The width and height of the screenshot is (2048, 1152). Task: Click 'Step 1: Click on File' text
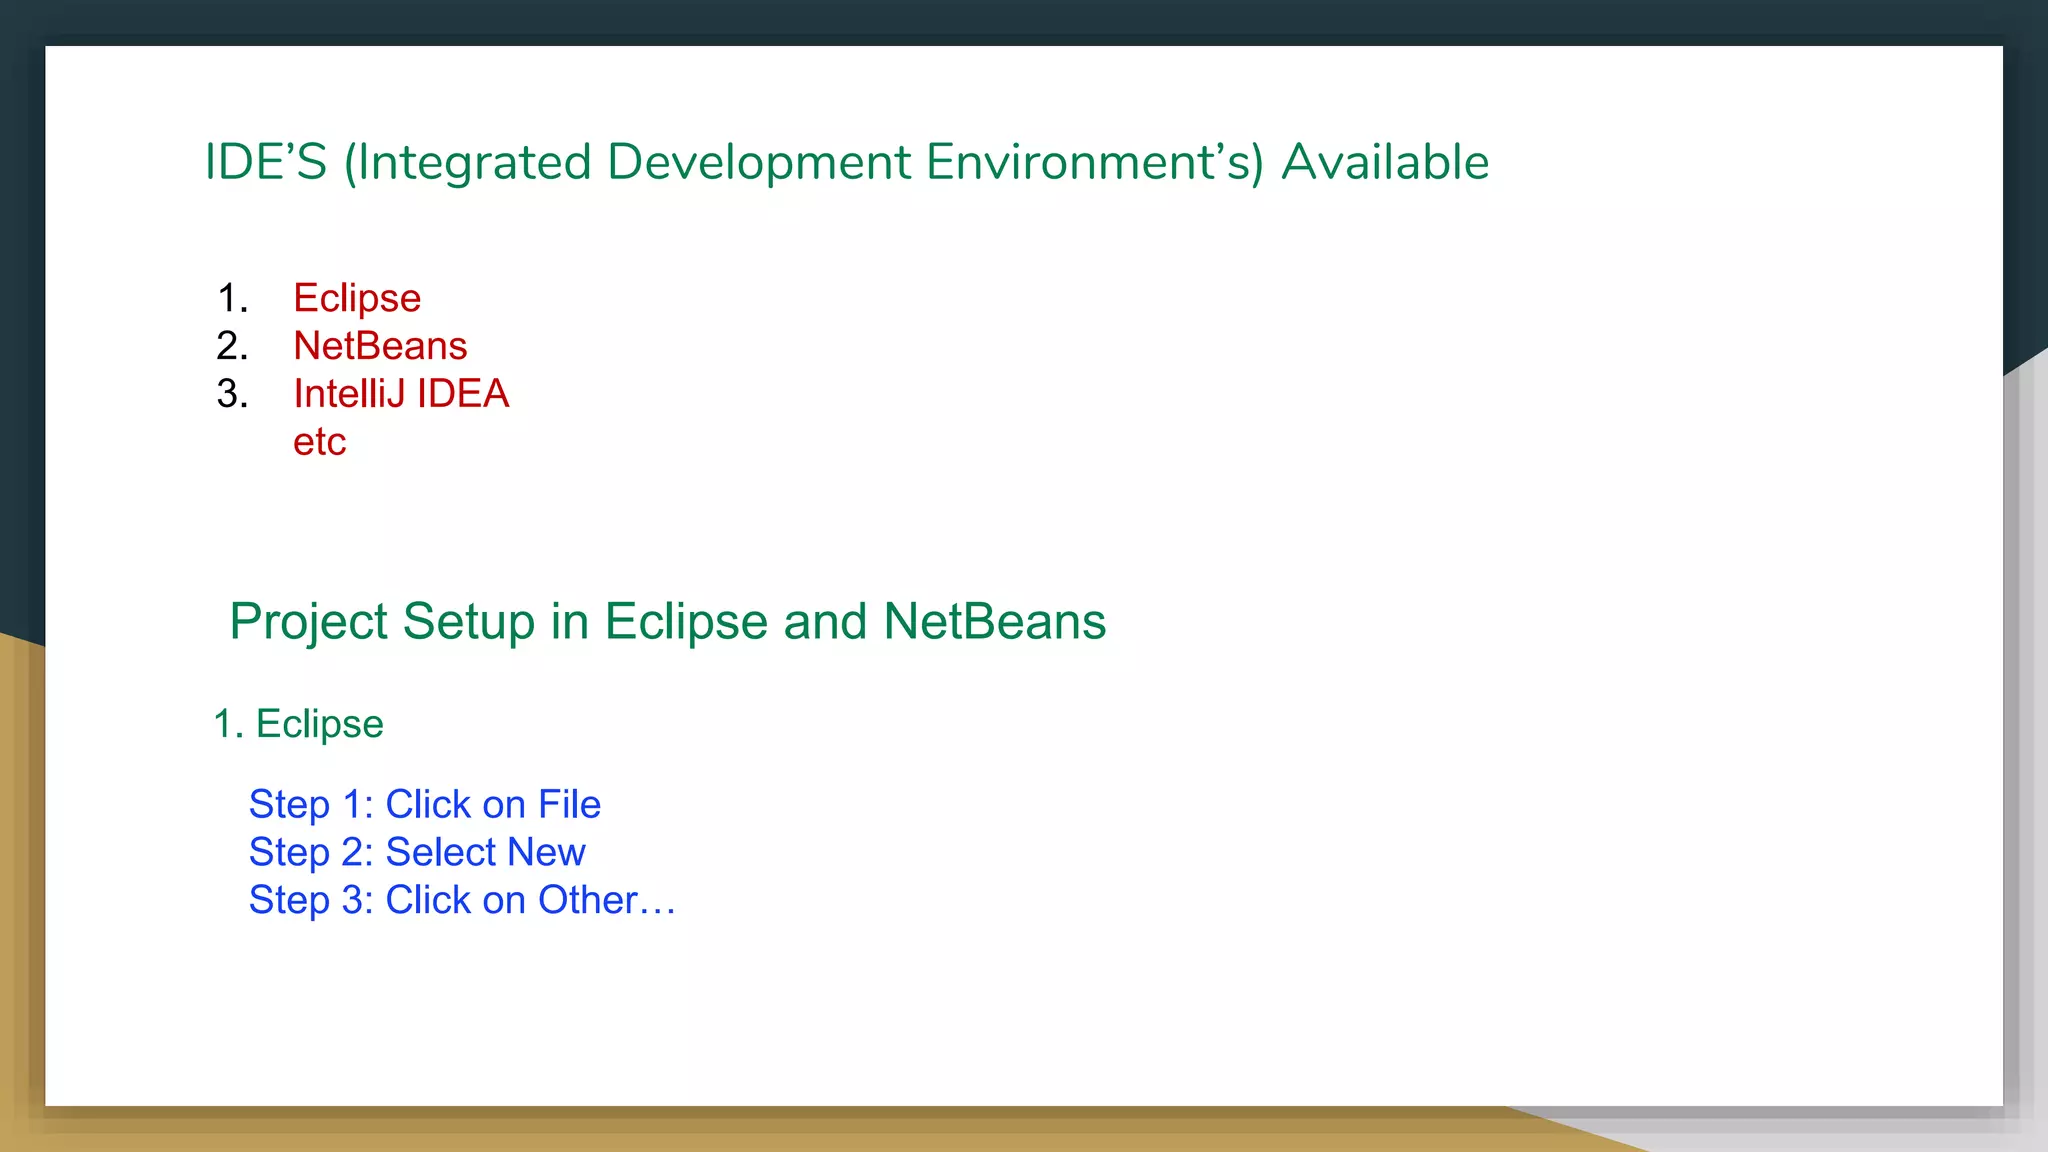pyautogui.click(x=424, y=805)
